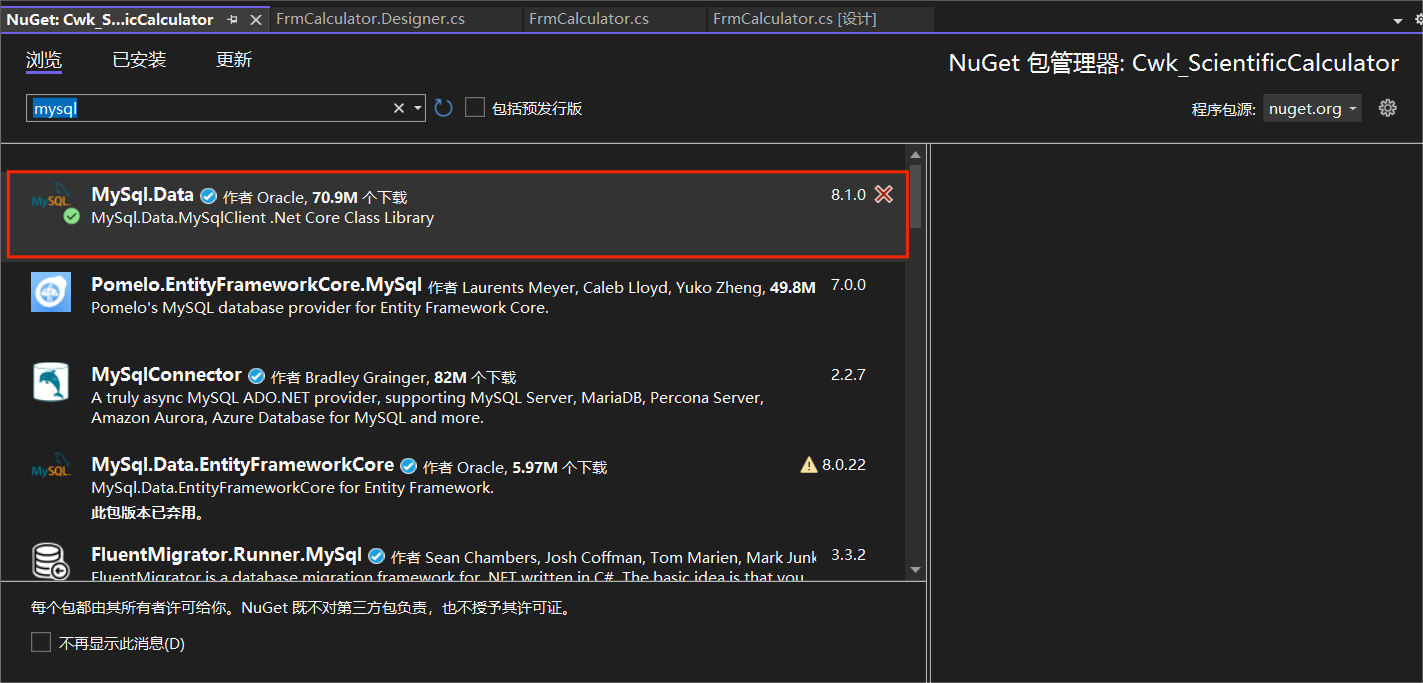
Task: Select the Pomelo.EntityFrameworkCore.MySql package title
Action: (x=257, y=285)
